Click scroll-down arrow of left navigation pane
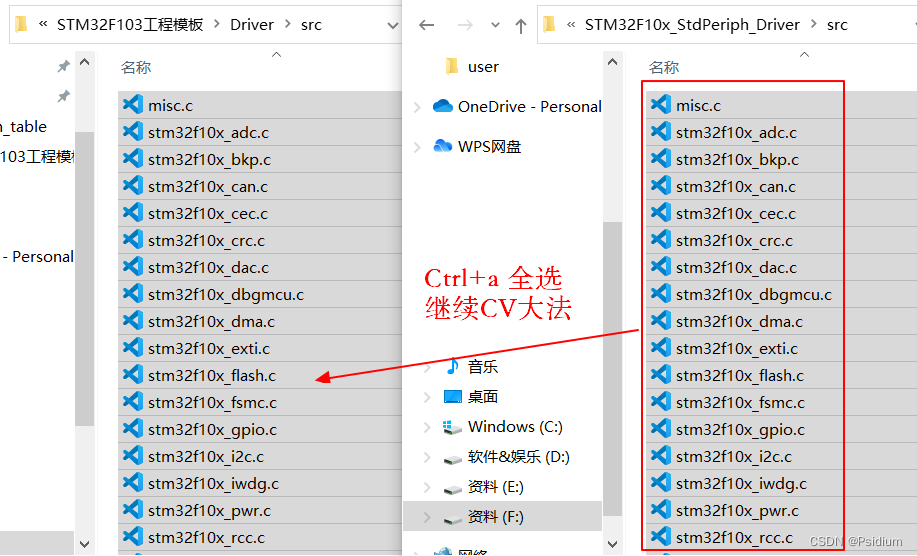 click(84, 544)
